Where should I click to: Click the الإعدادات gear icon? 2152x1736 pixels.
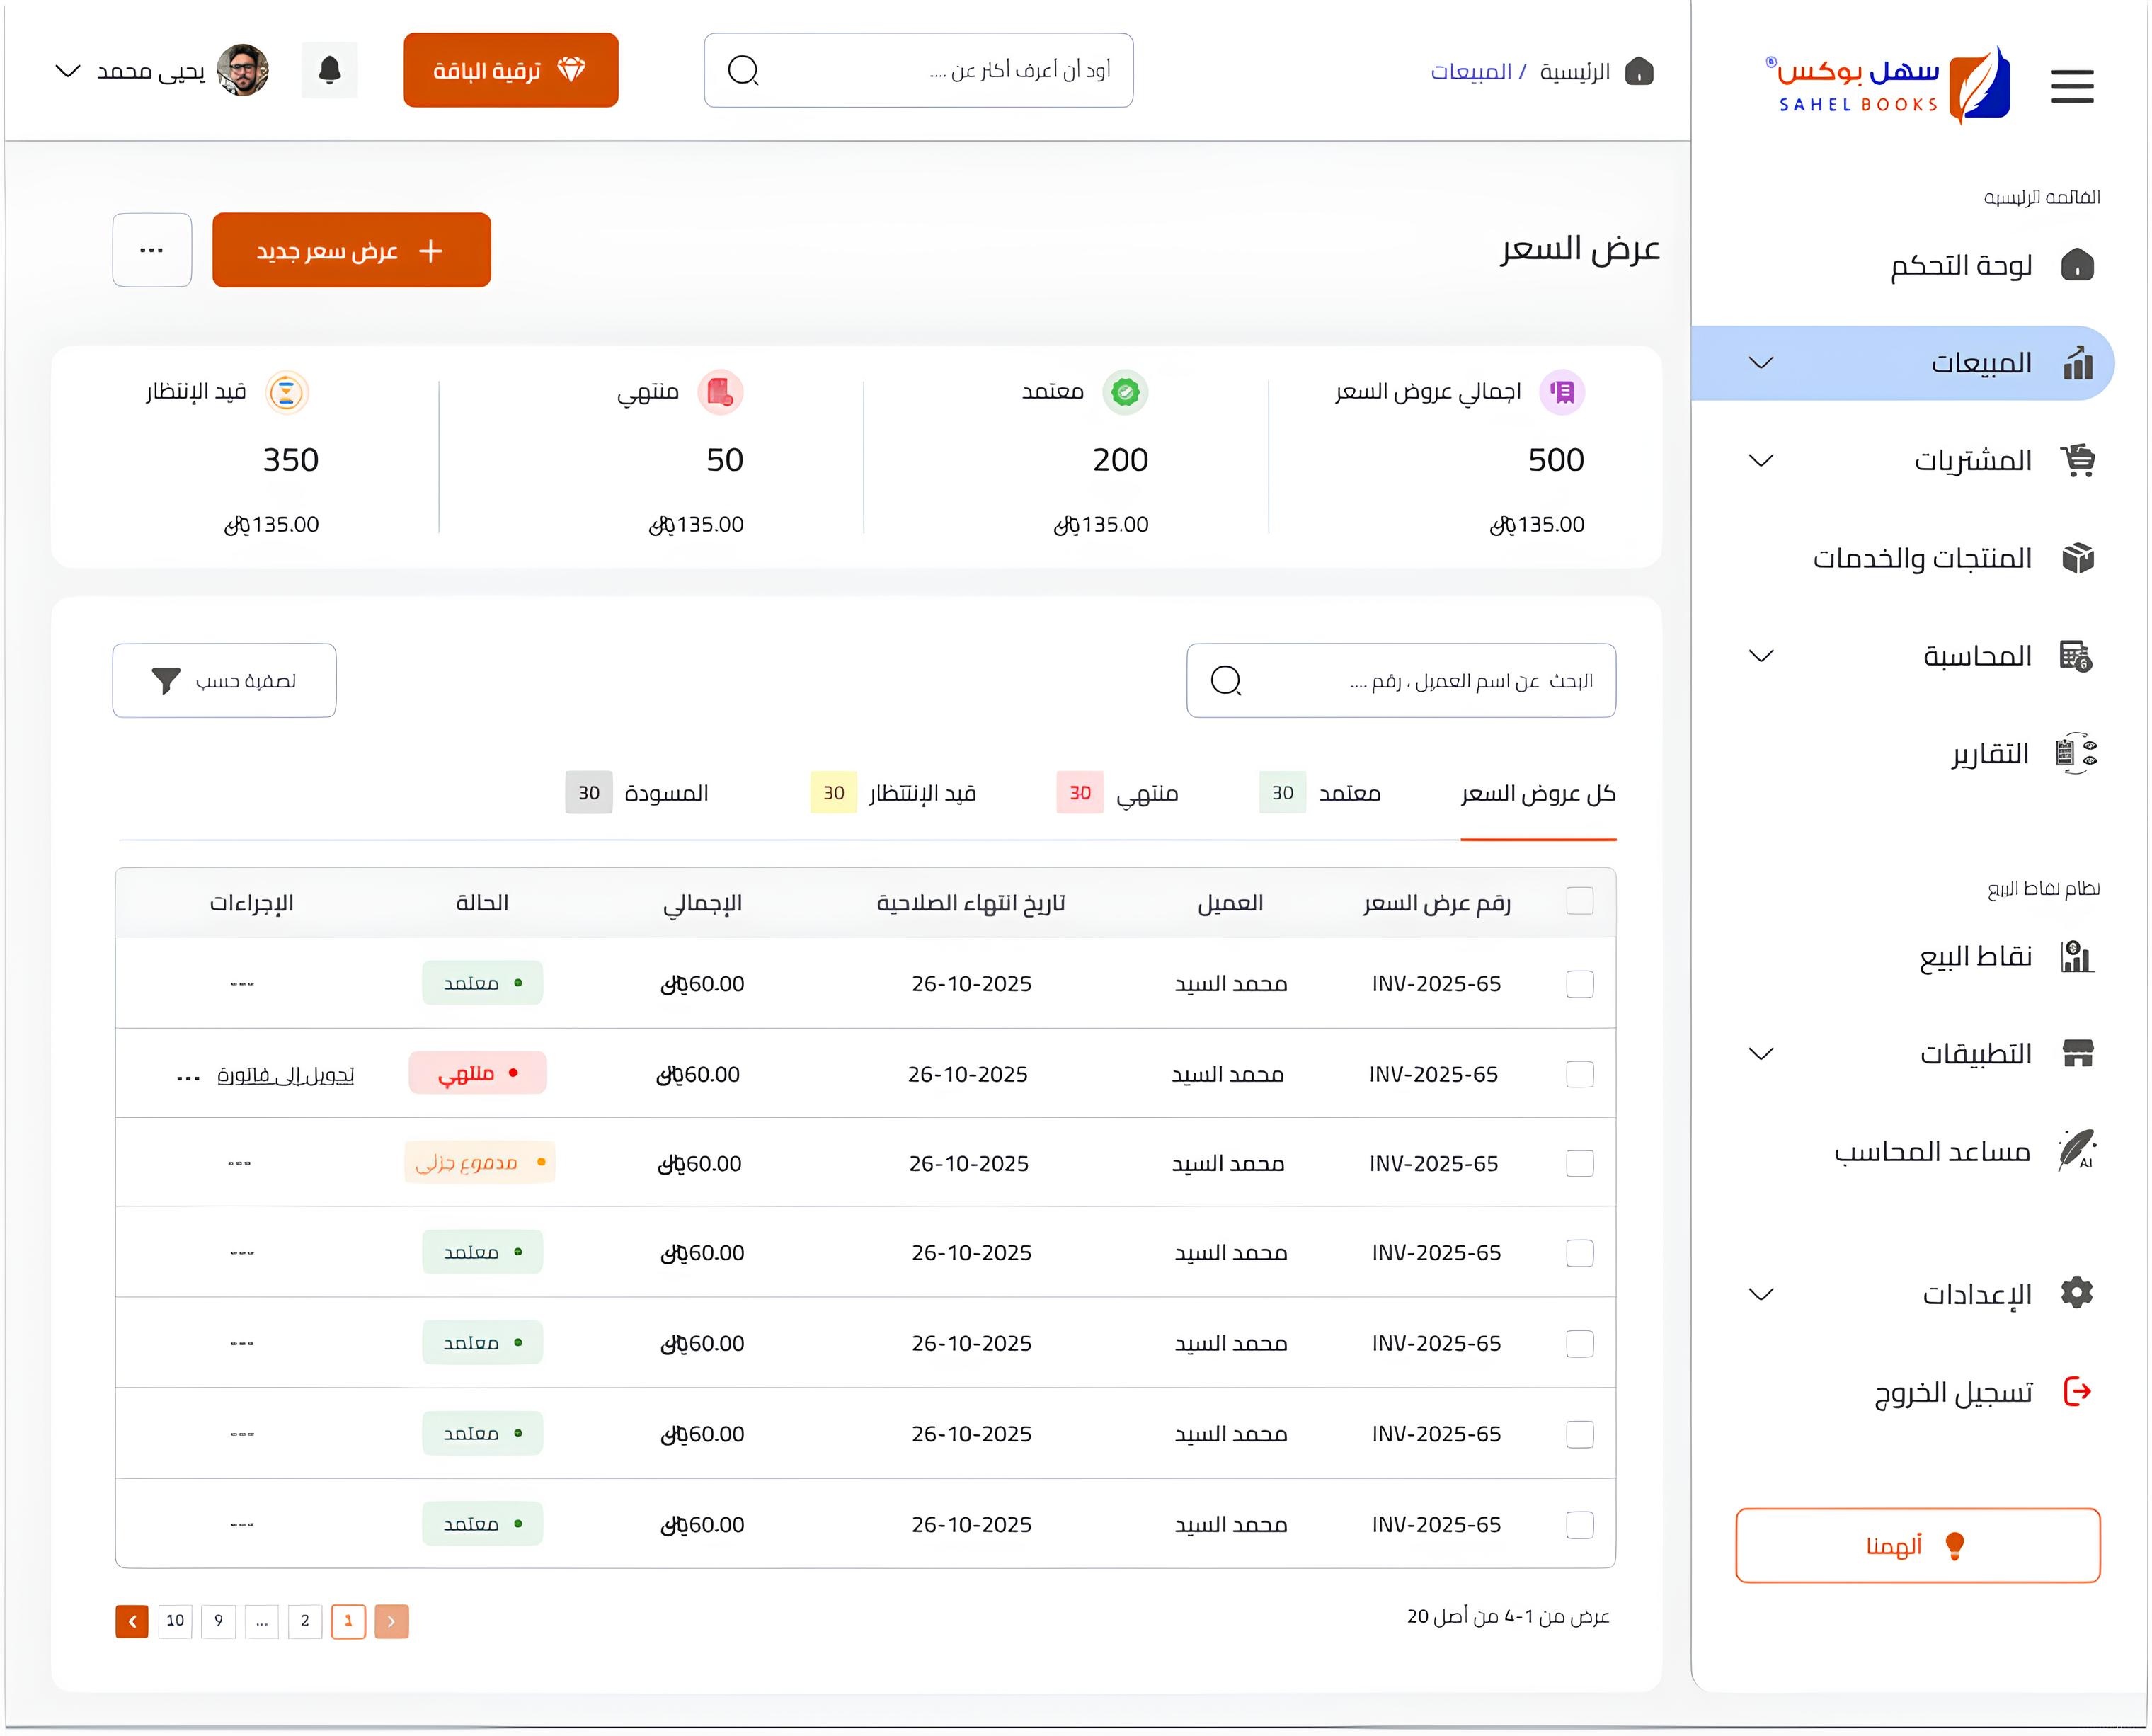pyautogui.click(x=2077, y=1293)
